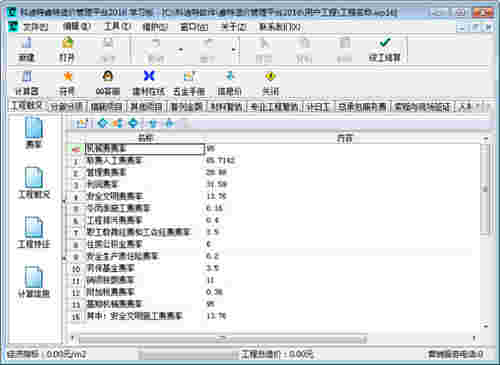Open the 五金手册 handbook icon
The image size is (500, 365).
[x=189, y=83]
